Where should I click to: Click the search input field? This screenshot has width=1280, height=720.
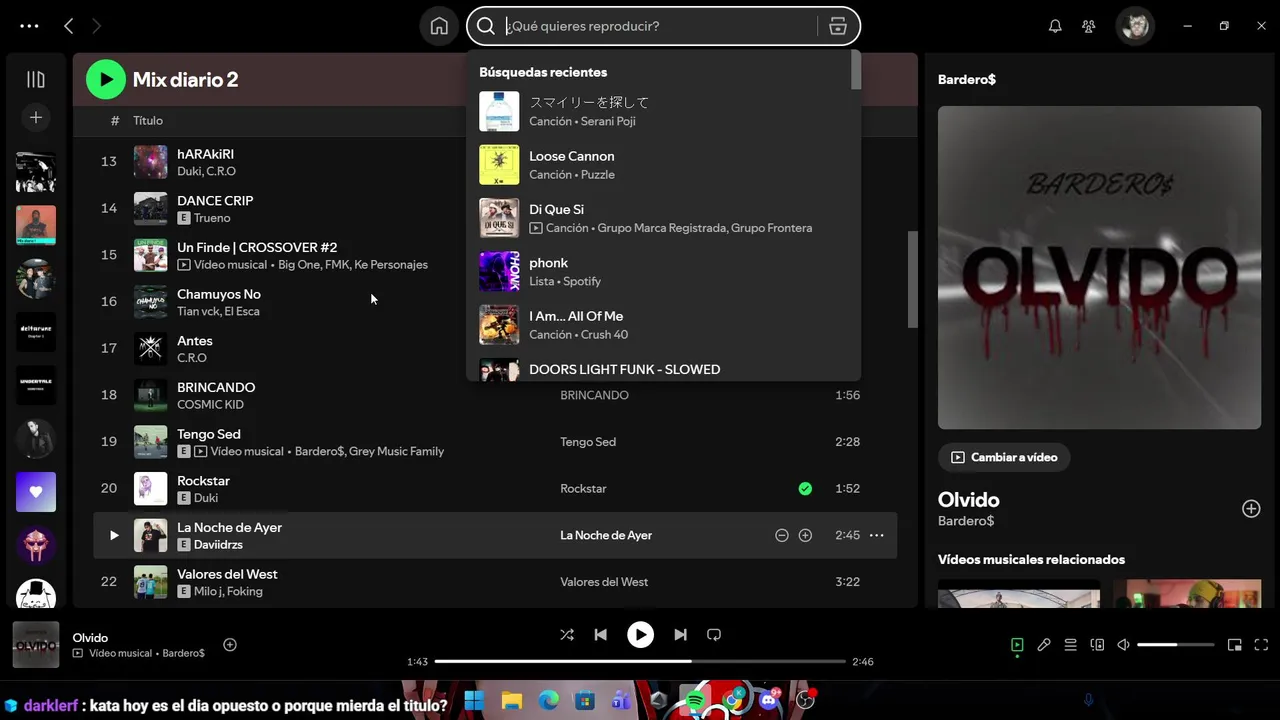[660, 26]
